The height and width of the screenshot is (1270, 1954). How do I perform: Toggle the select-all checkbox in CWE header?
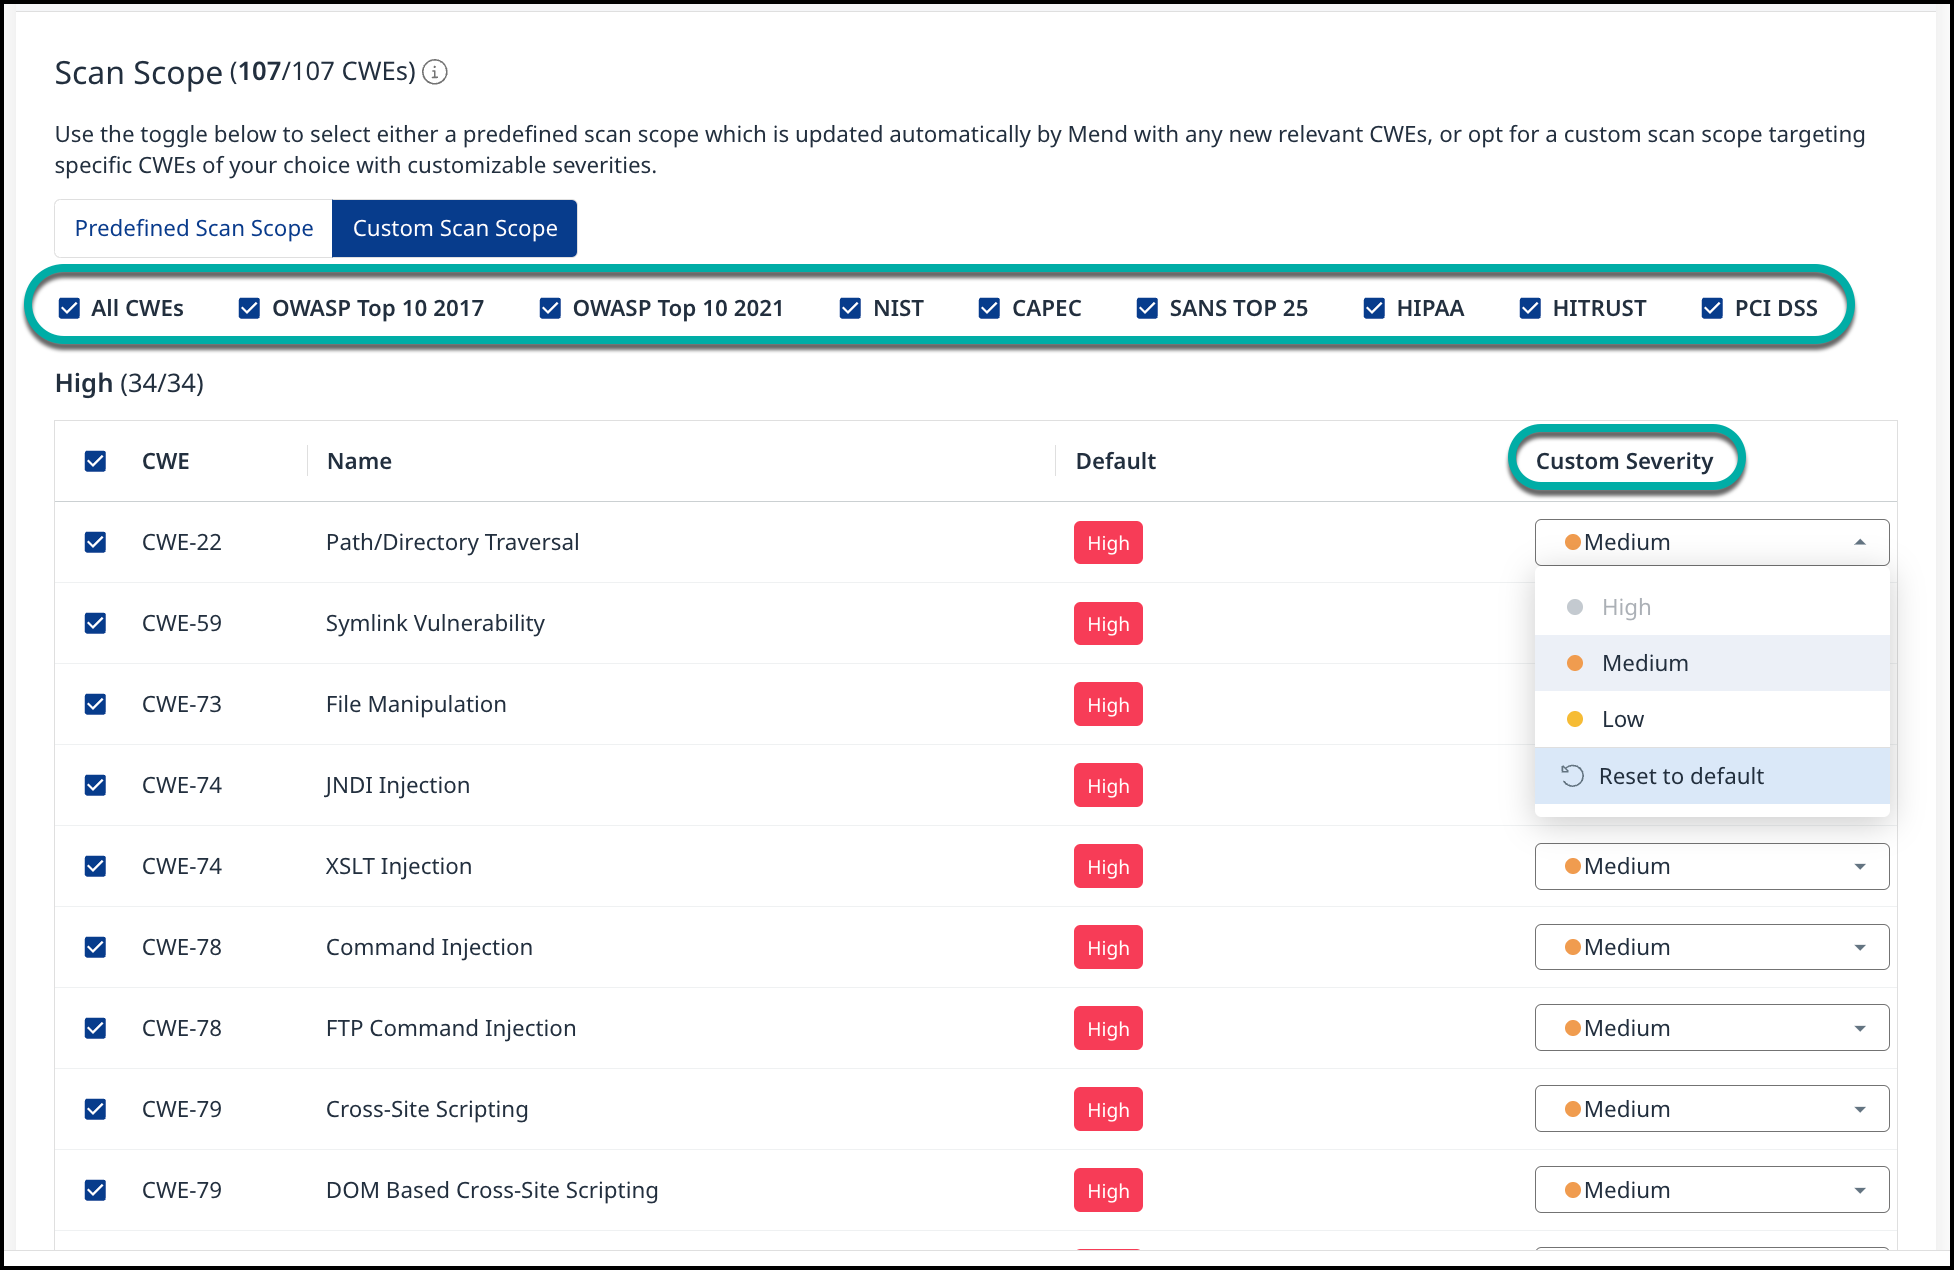click(95, 461)
